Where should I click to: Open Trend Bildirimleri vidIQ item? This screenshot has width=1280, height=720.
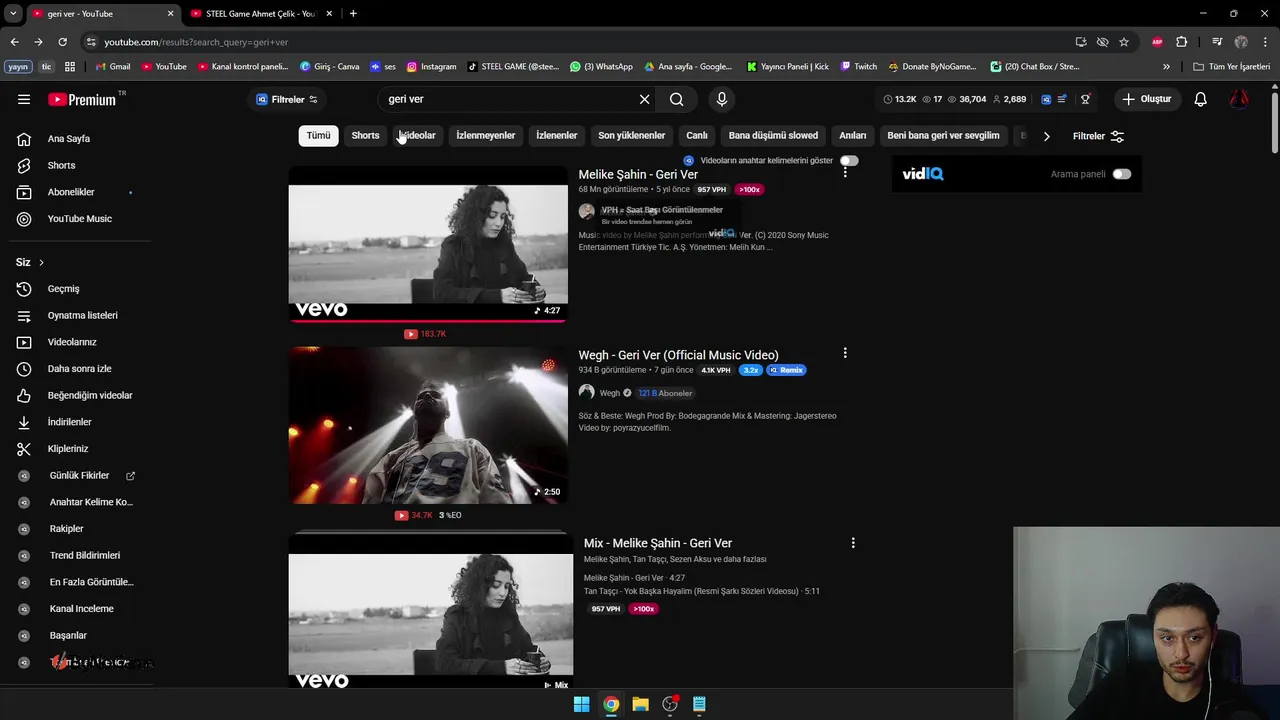click(84, 555)
